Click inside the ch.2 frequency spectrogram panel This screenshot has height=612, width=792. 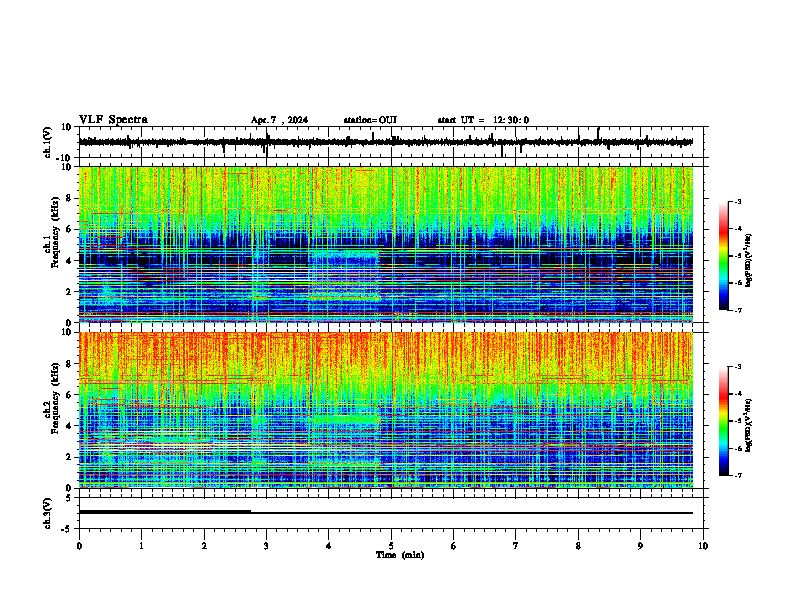pos(386,410)
